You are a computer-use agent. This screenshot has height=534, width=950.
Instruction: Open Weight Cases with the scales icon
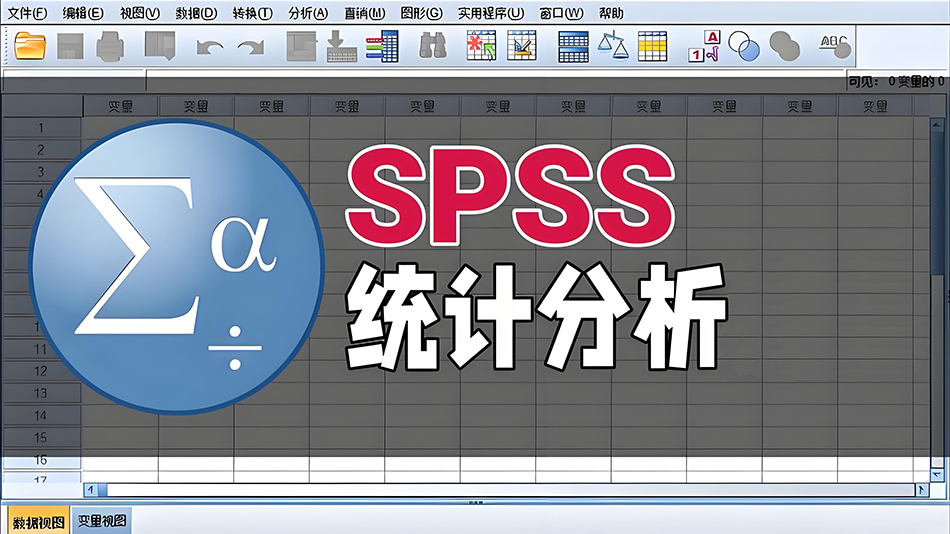click(613, 46)
